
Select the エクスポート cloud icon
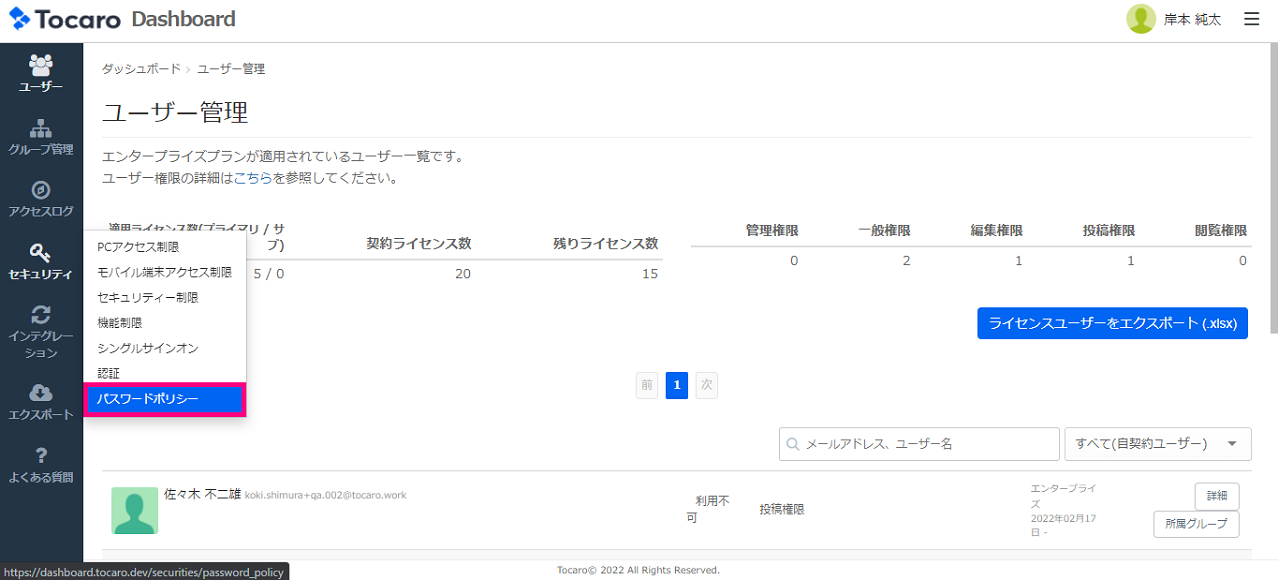coord(41,398)
